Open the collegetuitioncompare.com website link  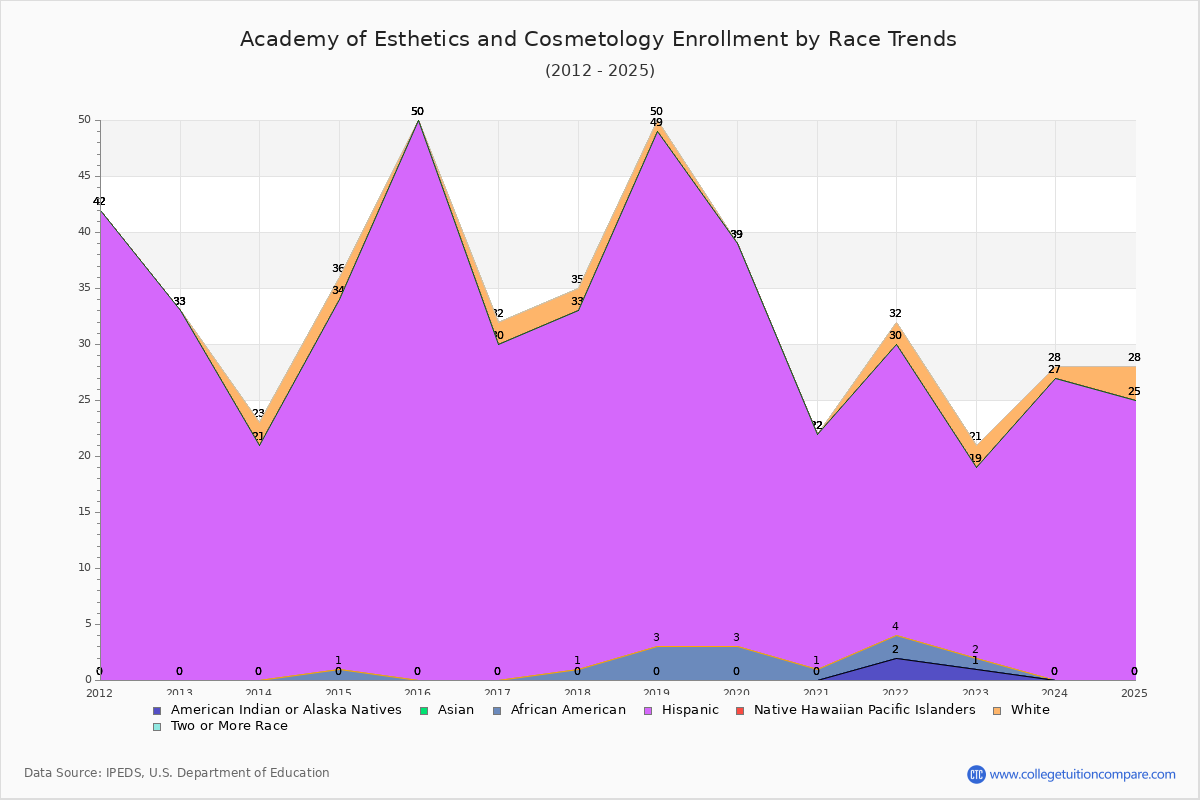pyautogui.click(x=1083, y=774)
